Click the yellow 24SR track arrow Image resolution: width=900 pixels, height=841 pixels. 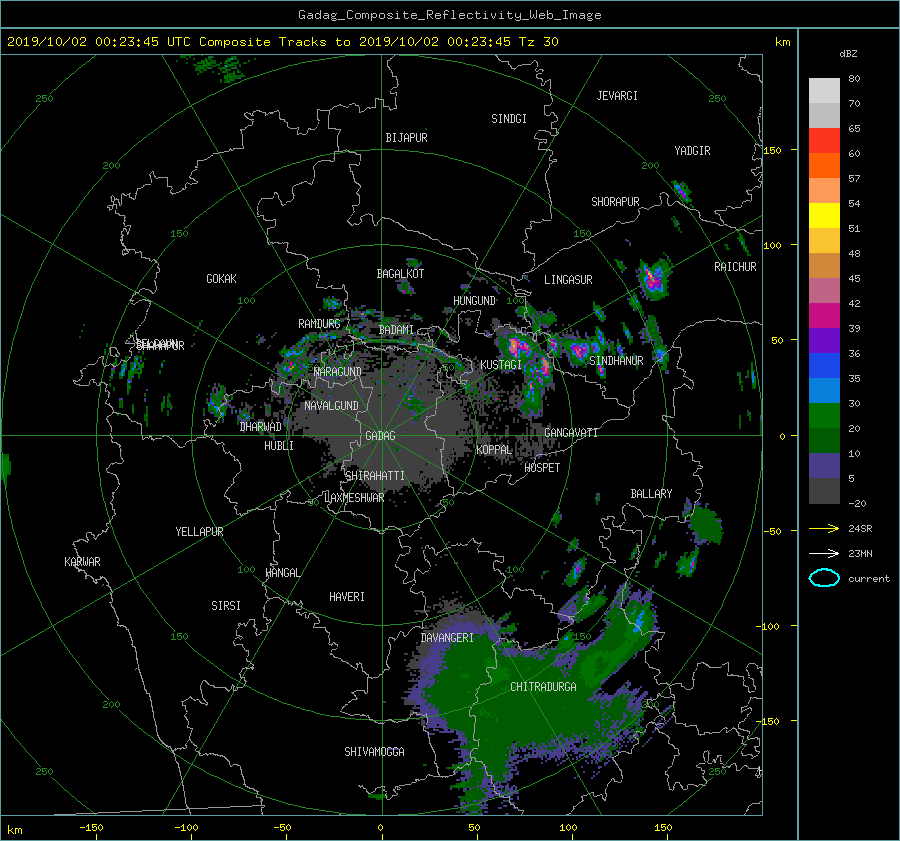click(x=824, y=529)
